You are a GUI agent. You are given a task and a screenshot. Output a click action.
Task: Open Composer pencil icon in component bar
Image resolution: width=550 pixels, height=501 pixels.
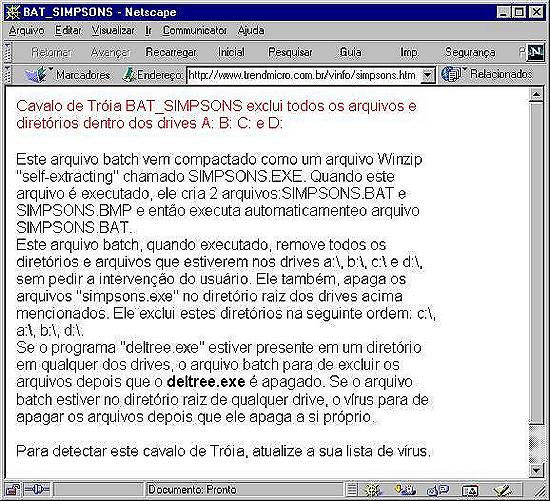coord(502,490)
